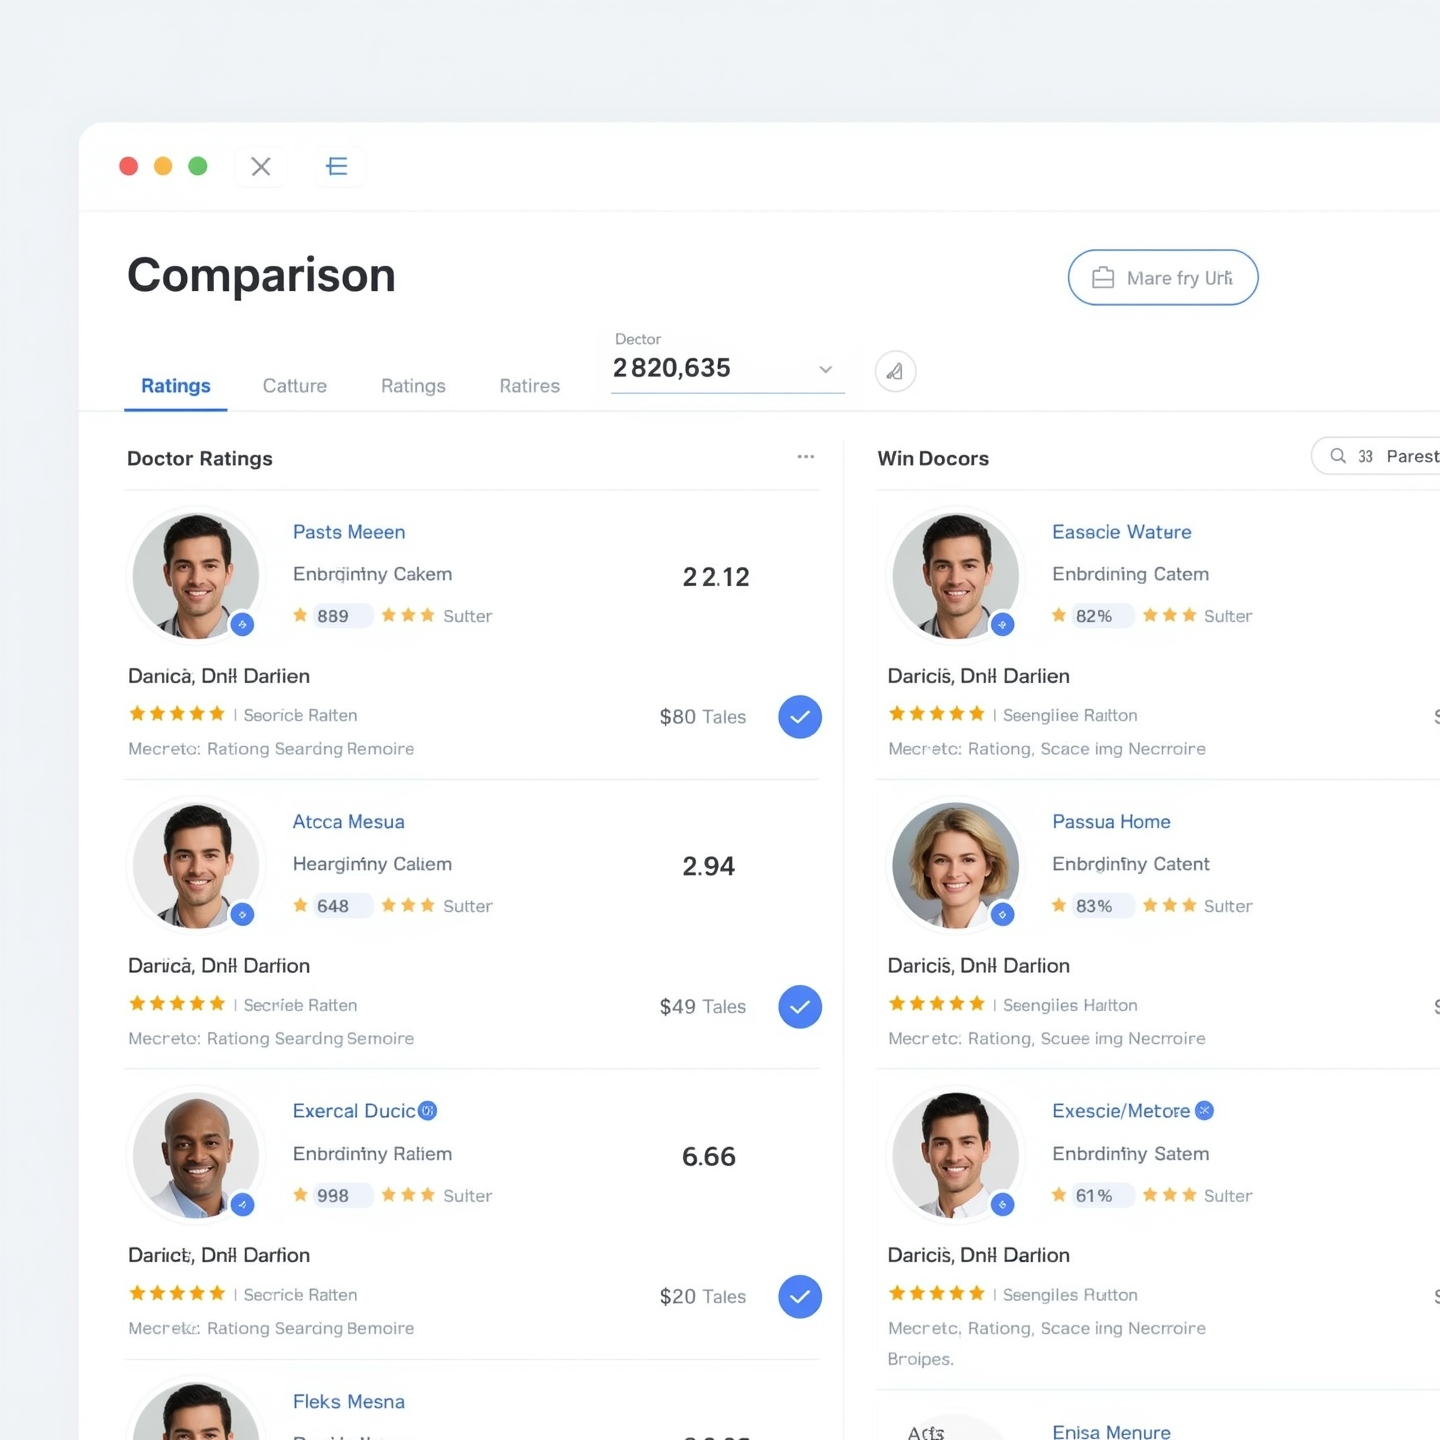Open Passua Home profile link
Screen dimensions: 1440x1440
pos(1111,822)
